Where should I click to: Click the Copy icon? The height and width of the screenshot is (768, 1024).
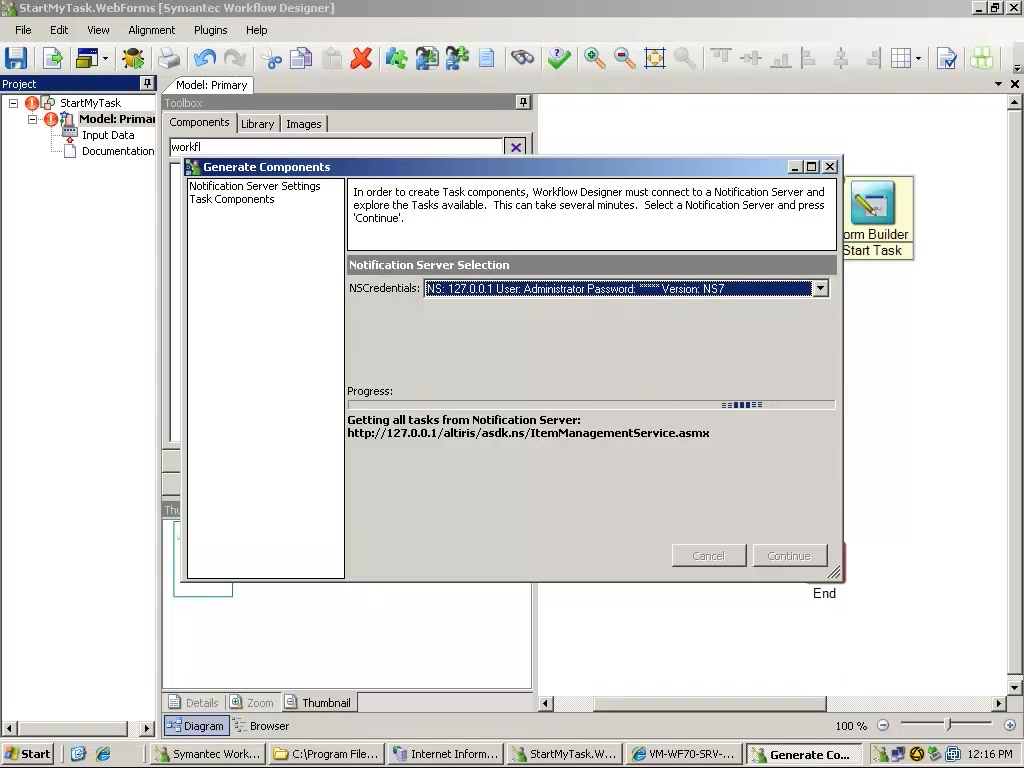pos(301,58)
